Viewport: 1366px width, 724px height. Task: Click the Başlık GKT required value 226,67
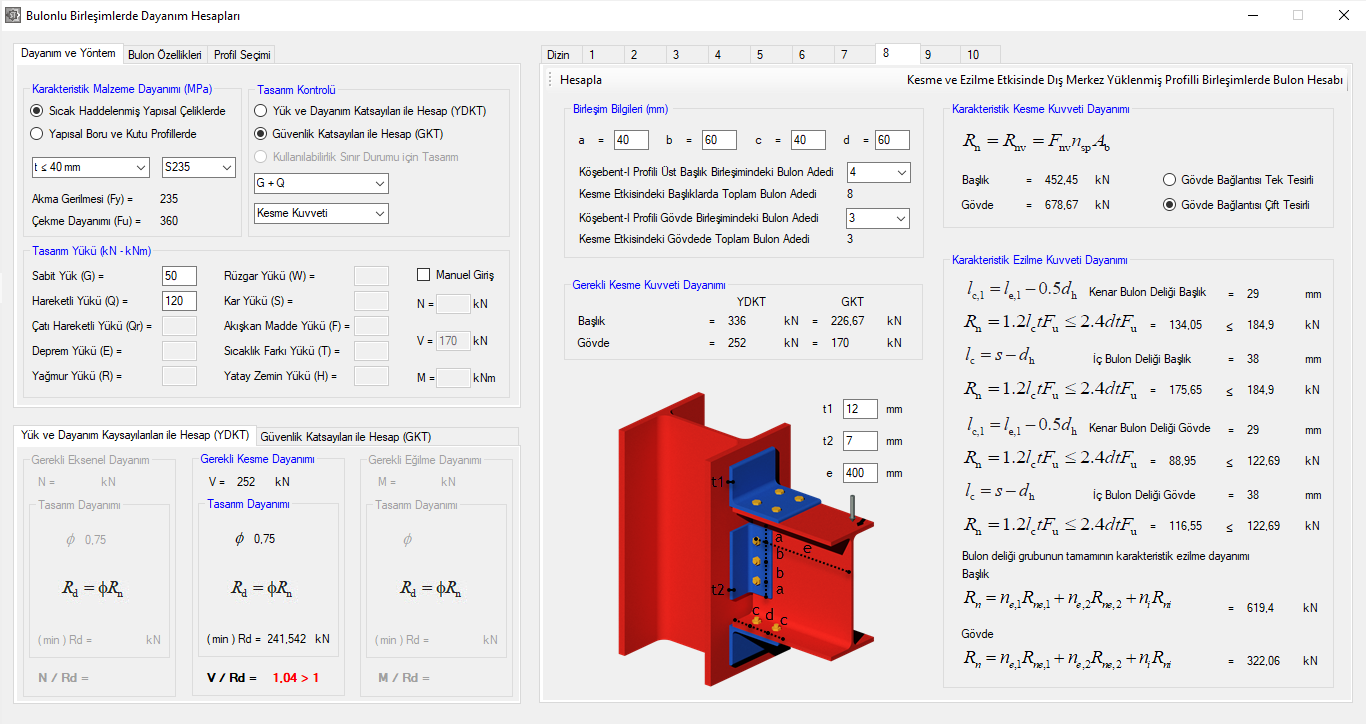(848, 321)
